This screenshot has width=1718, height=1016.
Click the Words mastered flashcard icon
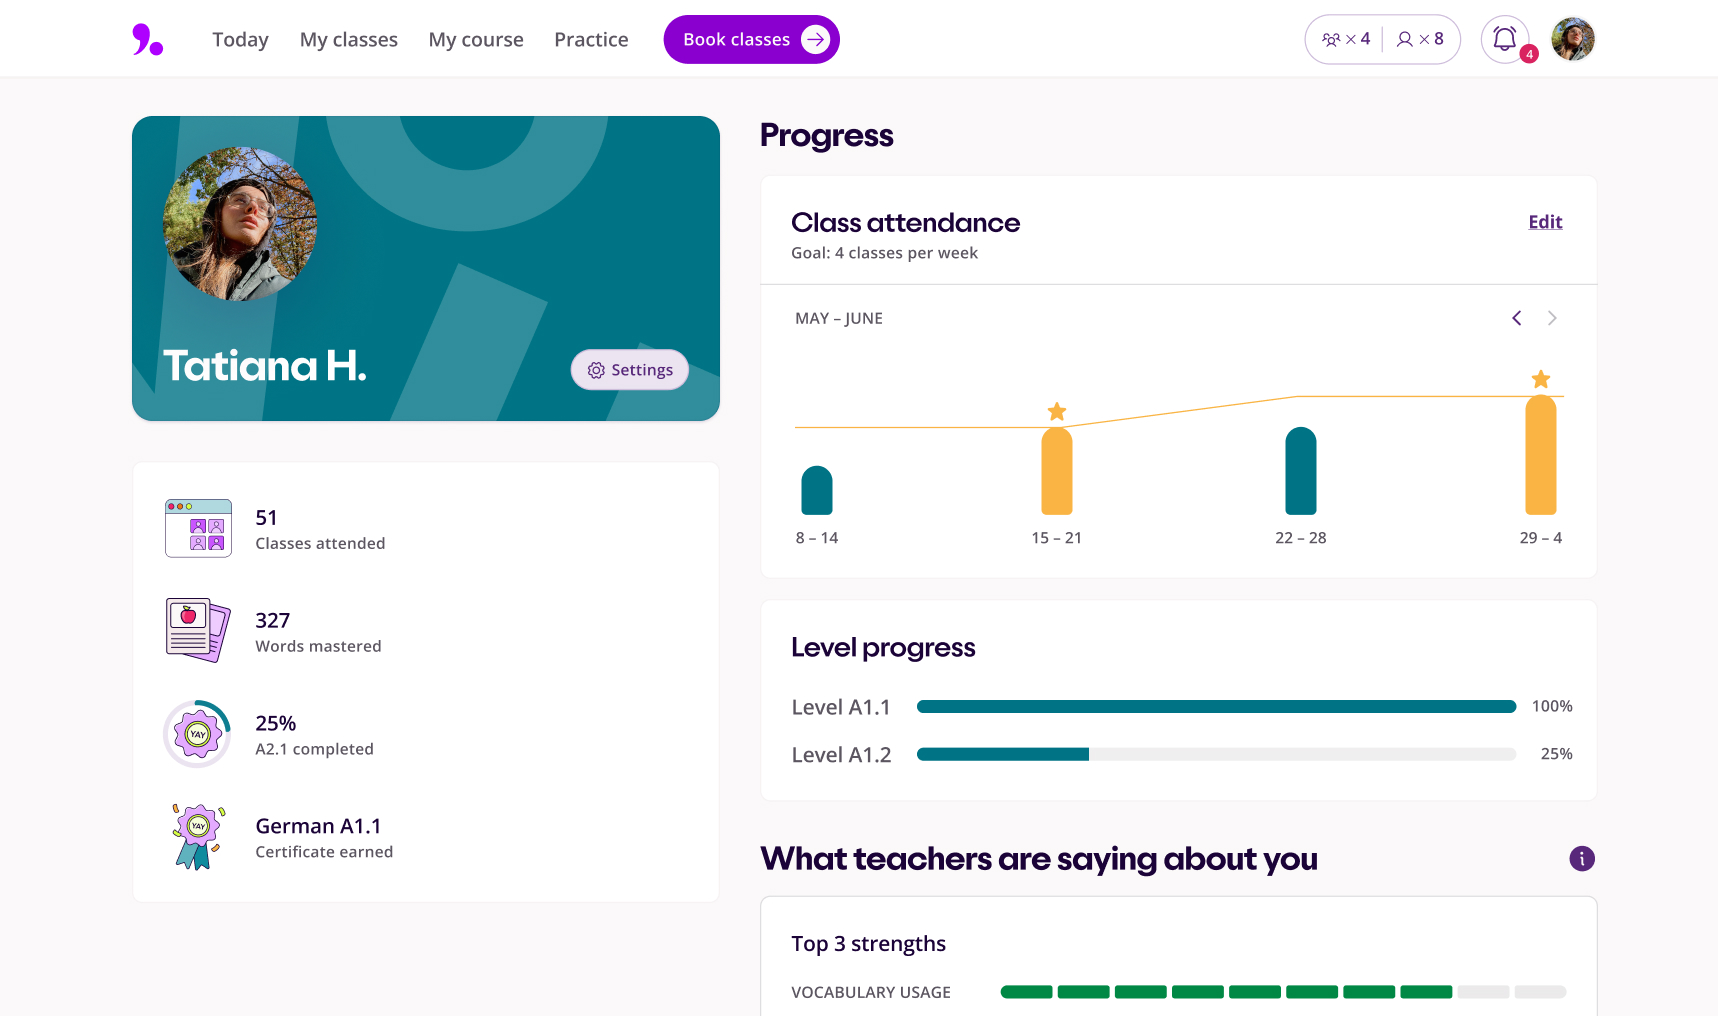(198, 630)
